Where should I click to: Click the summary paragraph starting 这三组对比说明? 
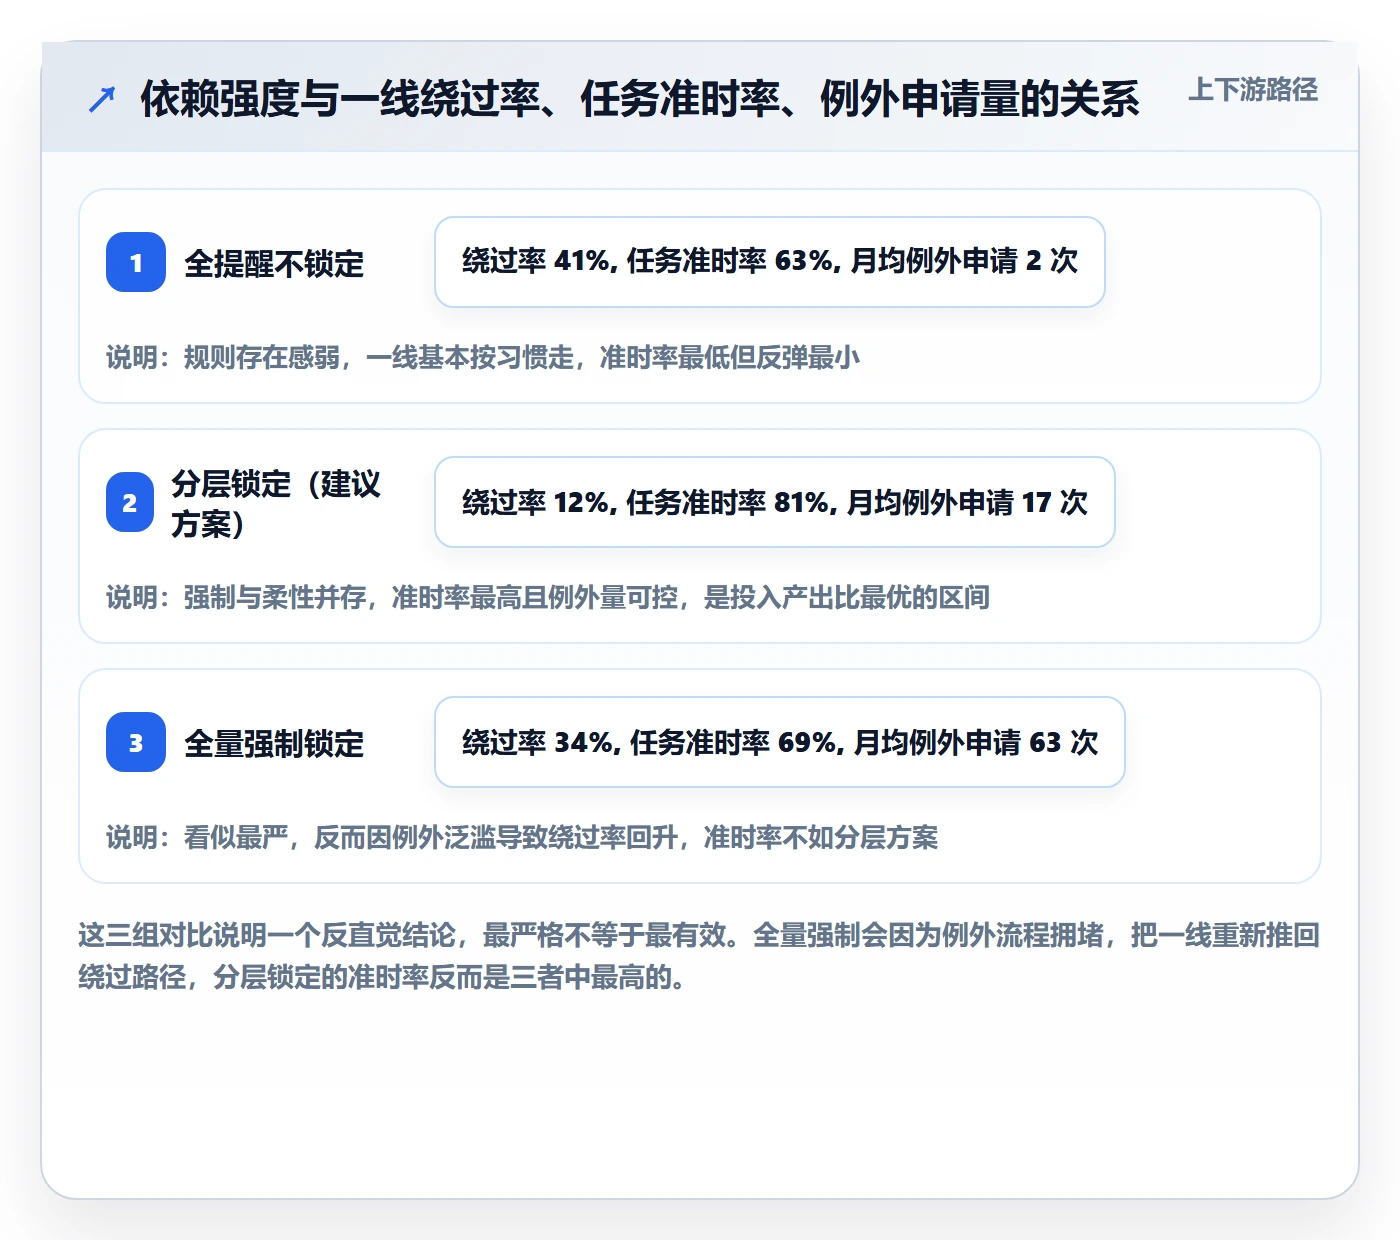coord(699,956)
